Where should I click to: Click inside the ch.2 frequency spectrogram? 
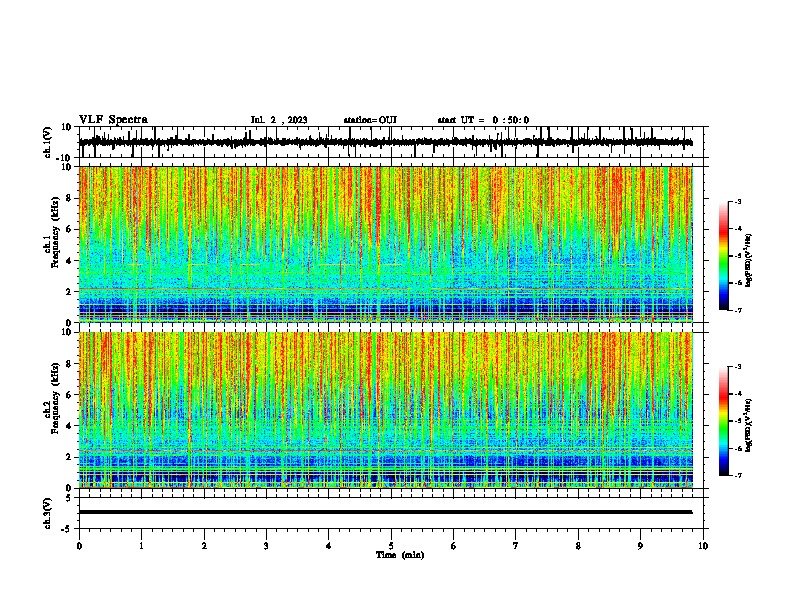pyautogui.click(x=386, y=410)
